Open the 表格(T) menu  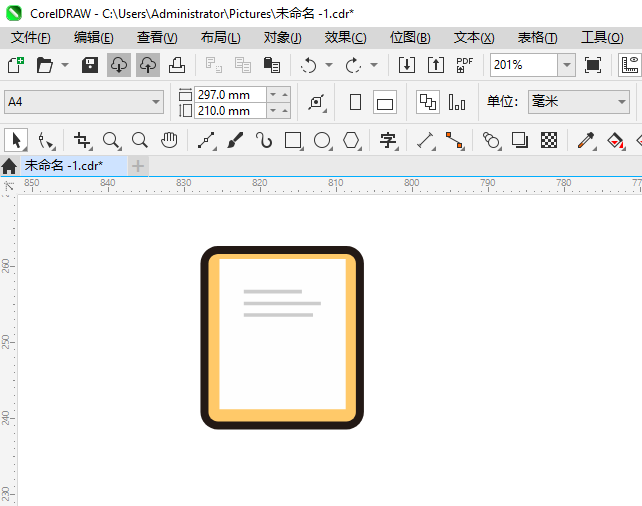click(537, 38)
